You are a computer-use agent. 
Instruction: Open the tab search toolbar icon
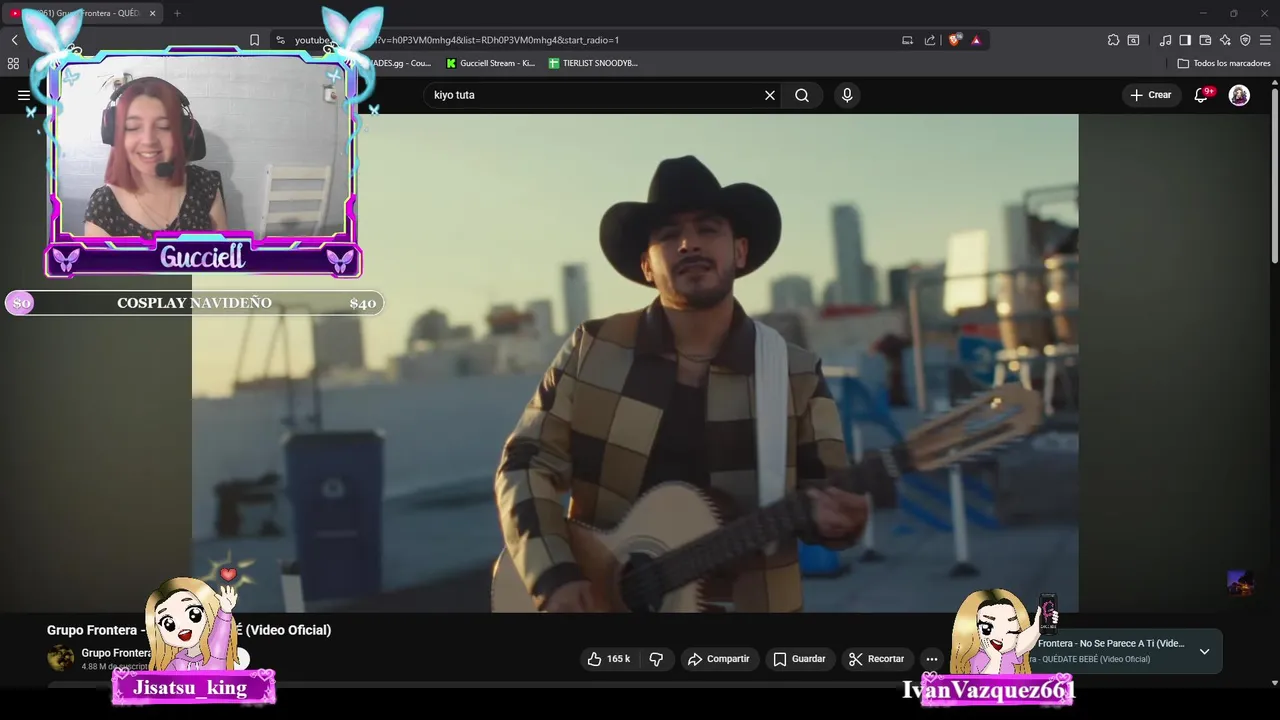[1133, 40]
